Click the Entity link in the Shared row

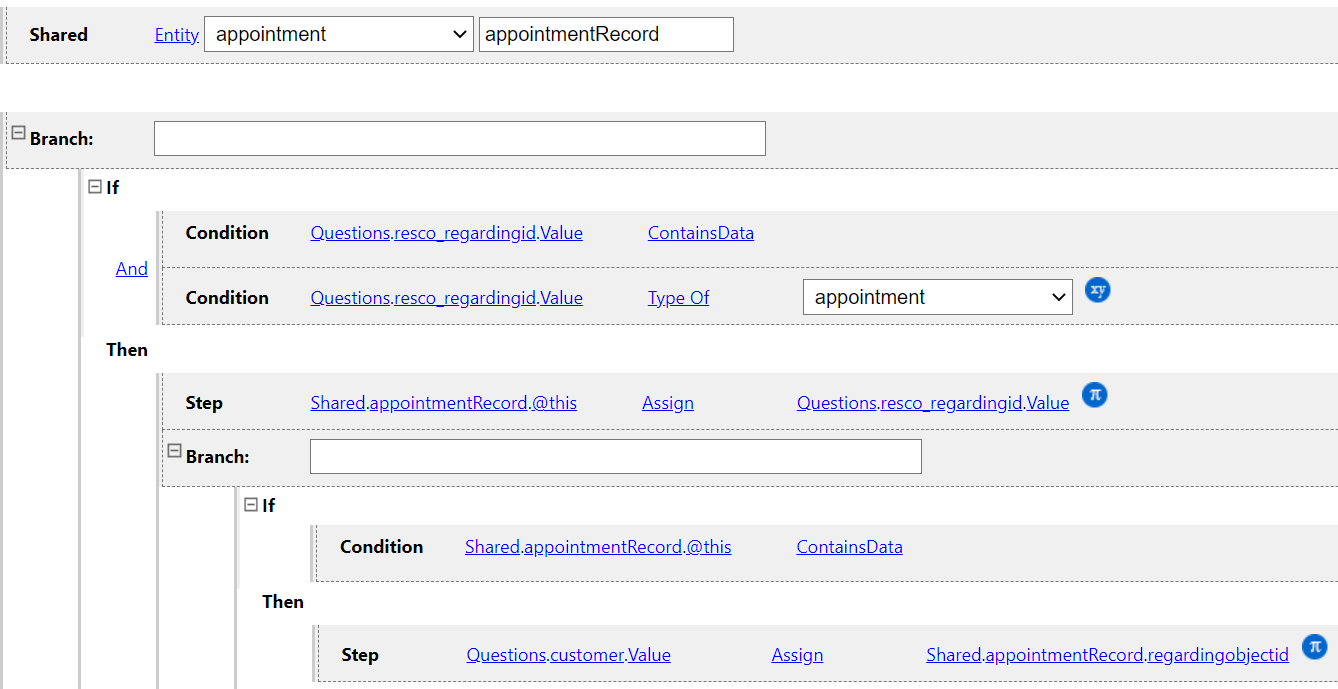176,35
